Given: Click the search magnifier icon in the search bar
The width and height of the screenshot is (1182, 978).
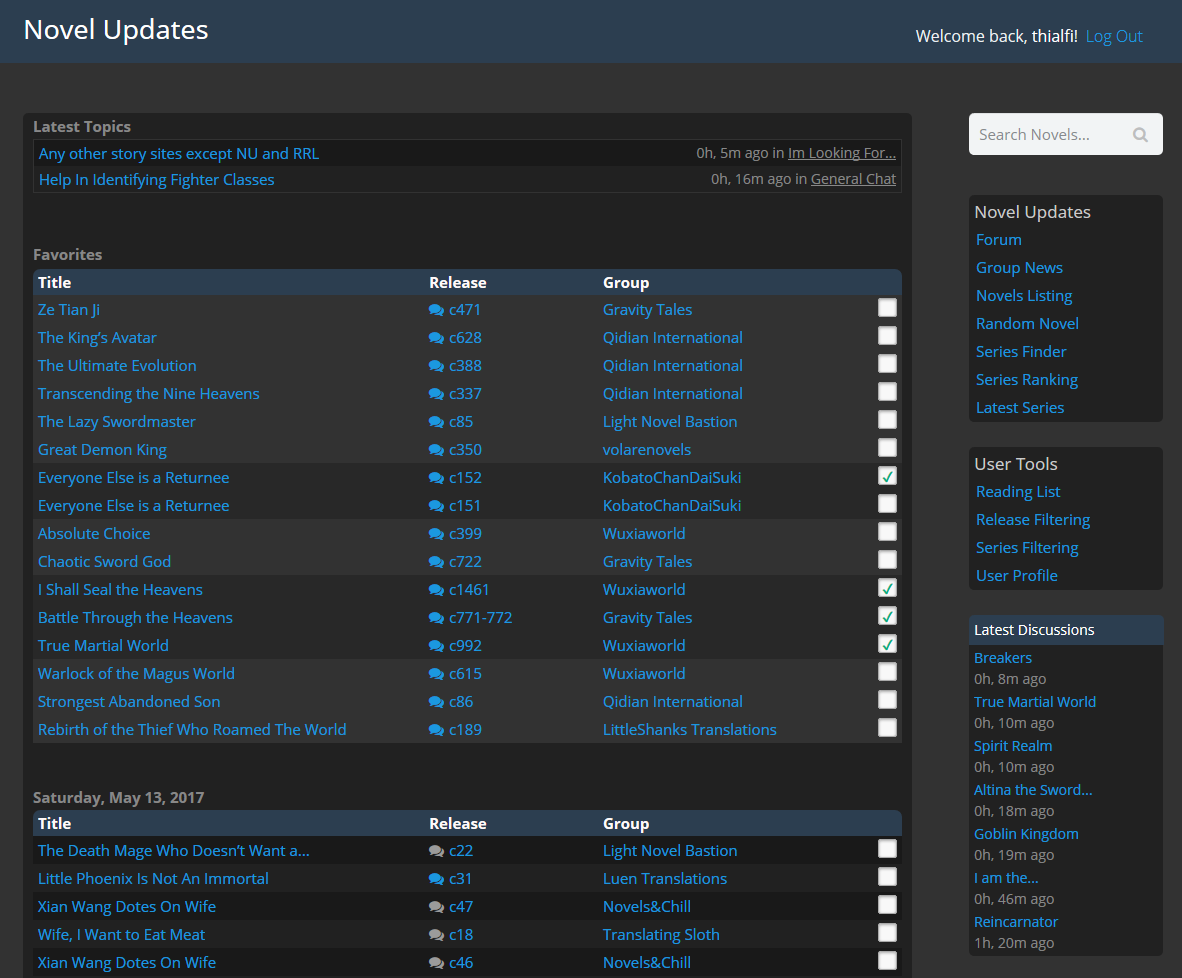Looking at the screenshot, I should pyautogui.click(x=1140, y=134).
